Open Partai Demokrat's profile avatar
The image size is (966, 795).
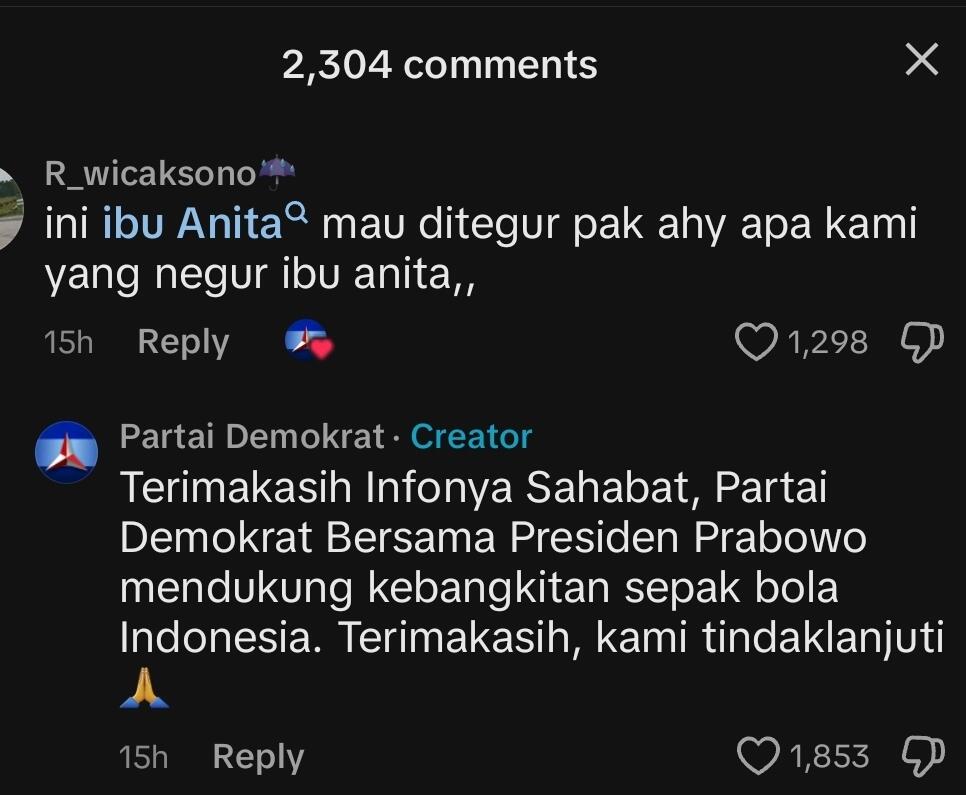63,452
